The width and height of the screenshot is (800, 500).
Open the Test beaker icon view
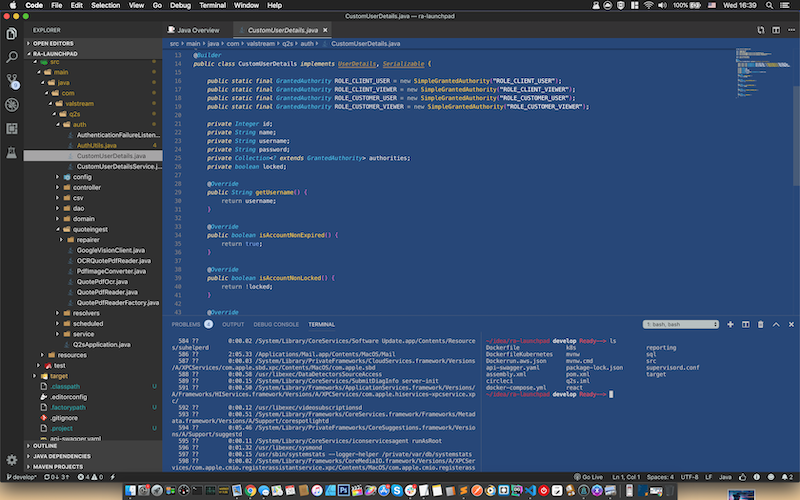tap(12, 151)
